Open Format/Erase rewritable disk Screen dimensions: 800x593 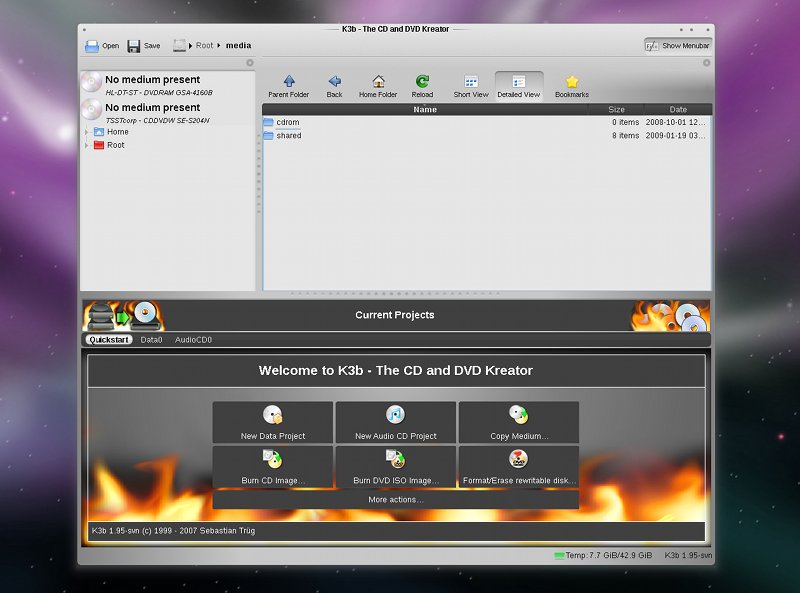point(519,466)
